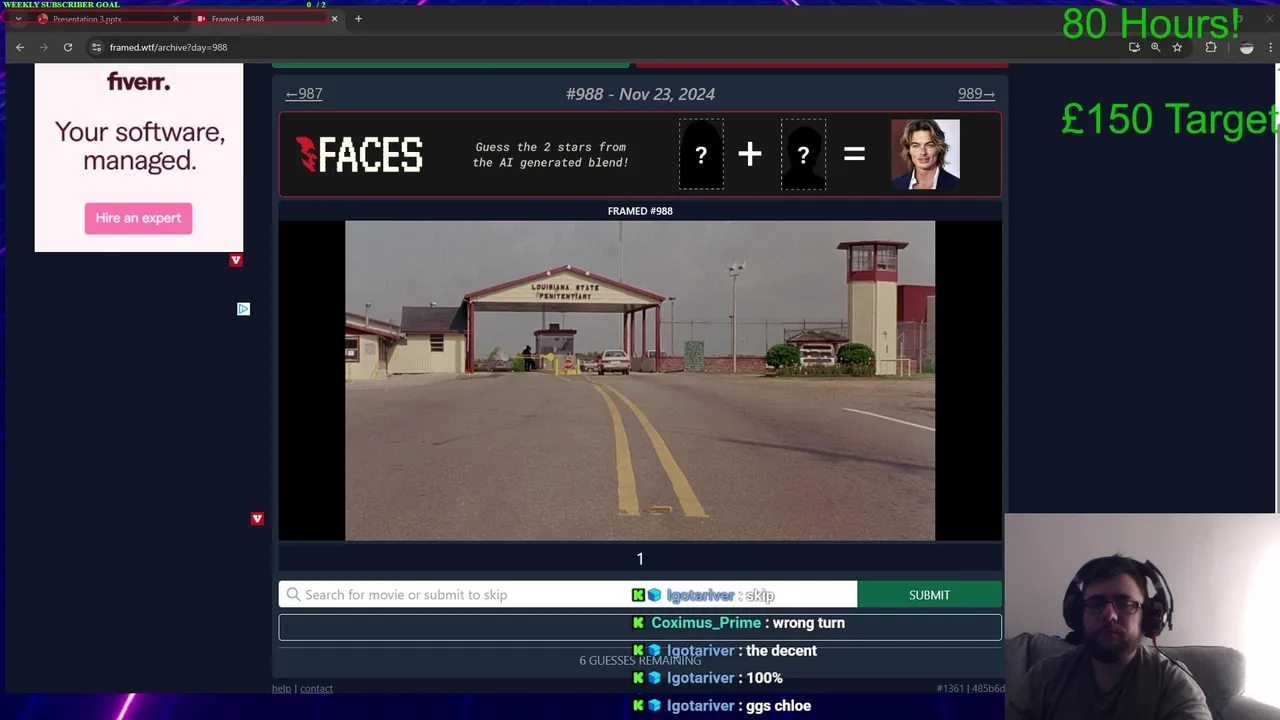Viewport: 1280px width, 720px height.
Task: Bookmark this page with the star
Action: (x=1177, y=47)
